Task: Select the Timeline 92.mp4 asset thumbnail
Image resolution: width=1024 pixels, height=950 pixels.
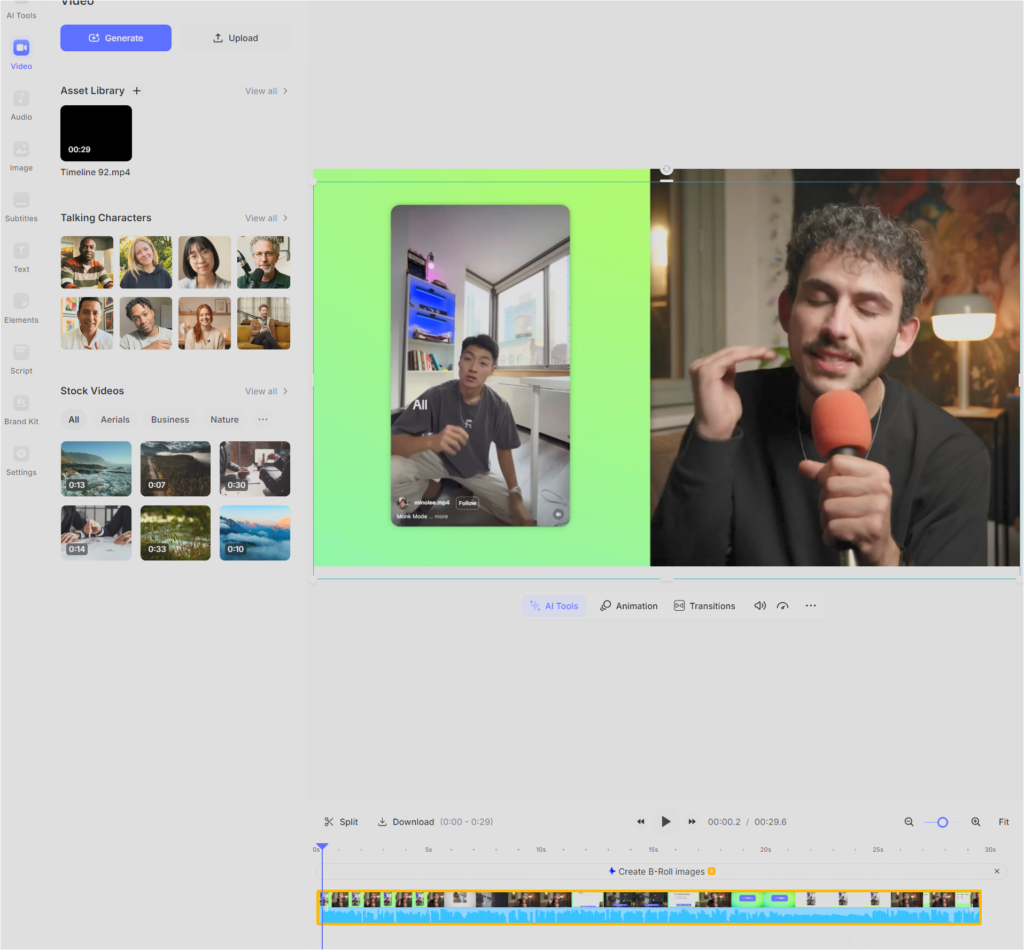Action: click(x=96, y=133)
